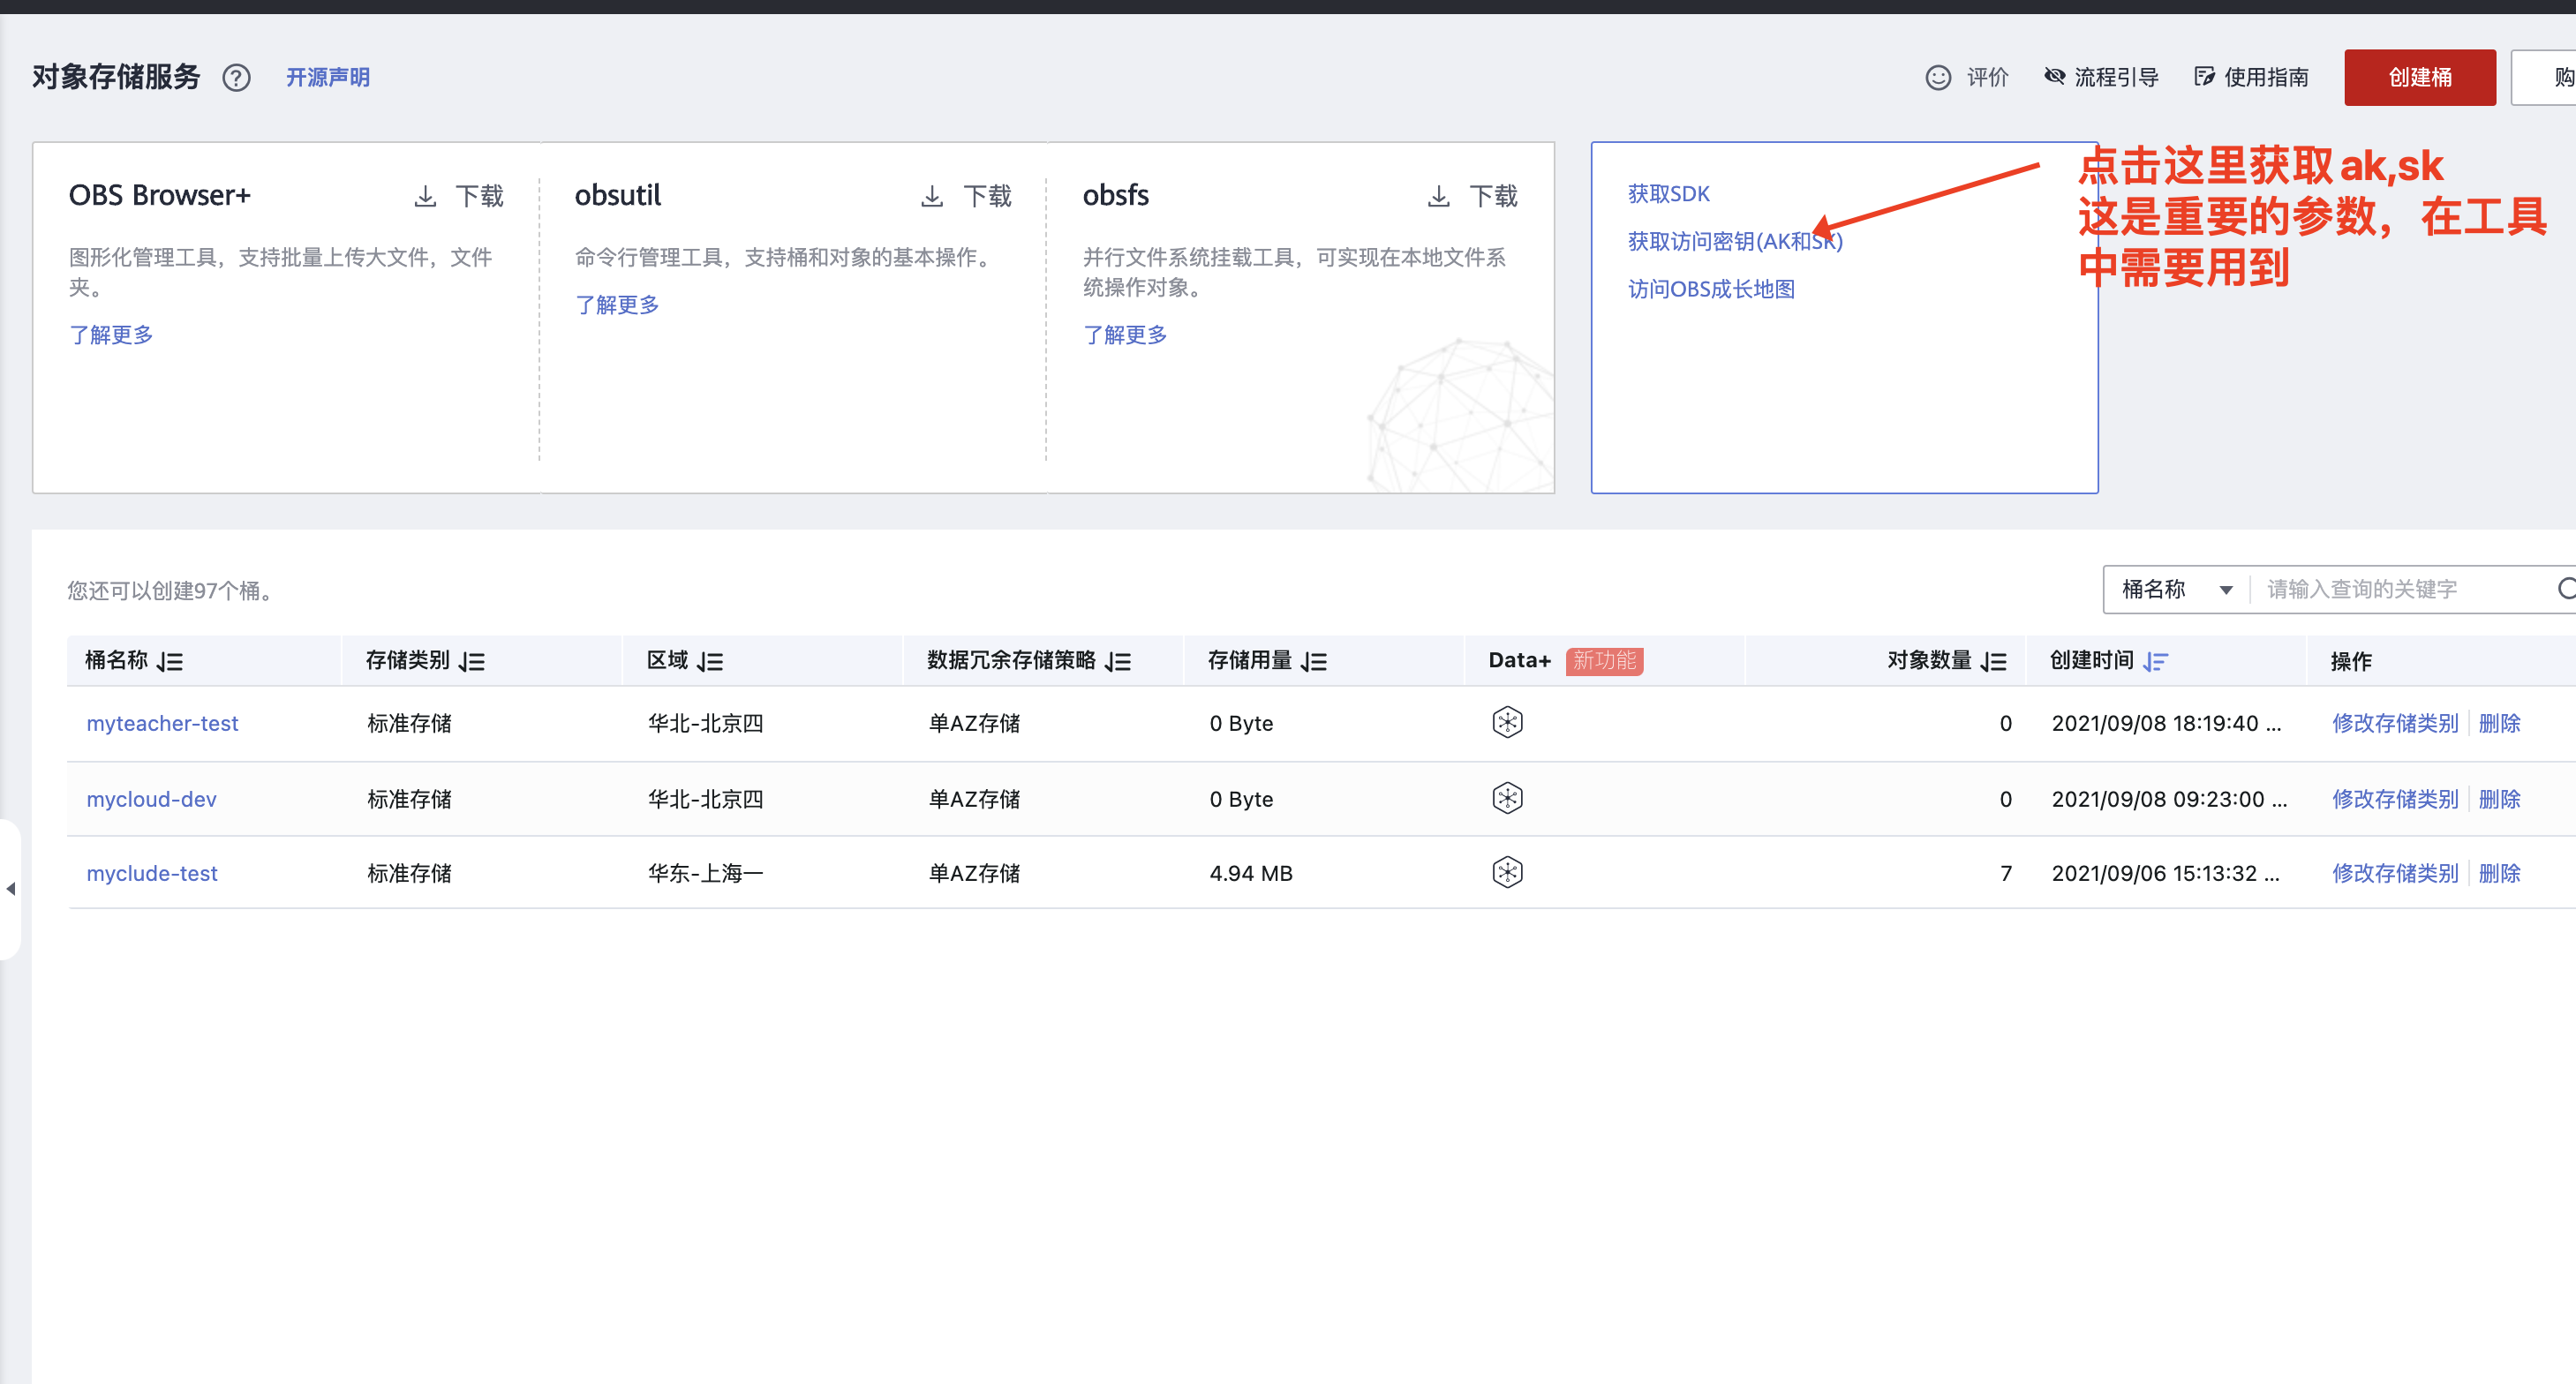This screenshot has height=1384, width=2576.
Task: Collapse the left side panel arrow
Action: (10, 889)
